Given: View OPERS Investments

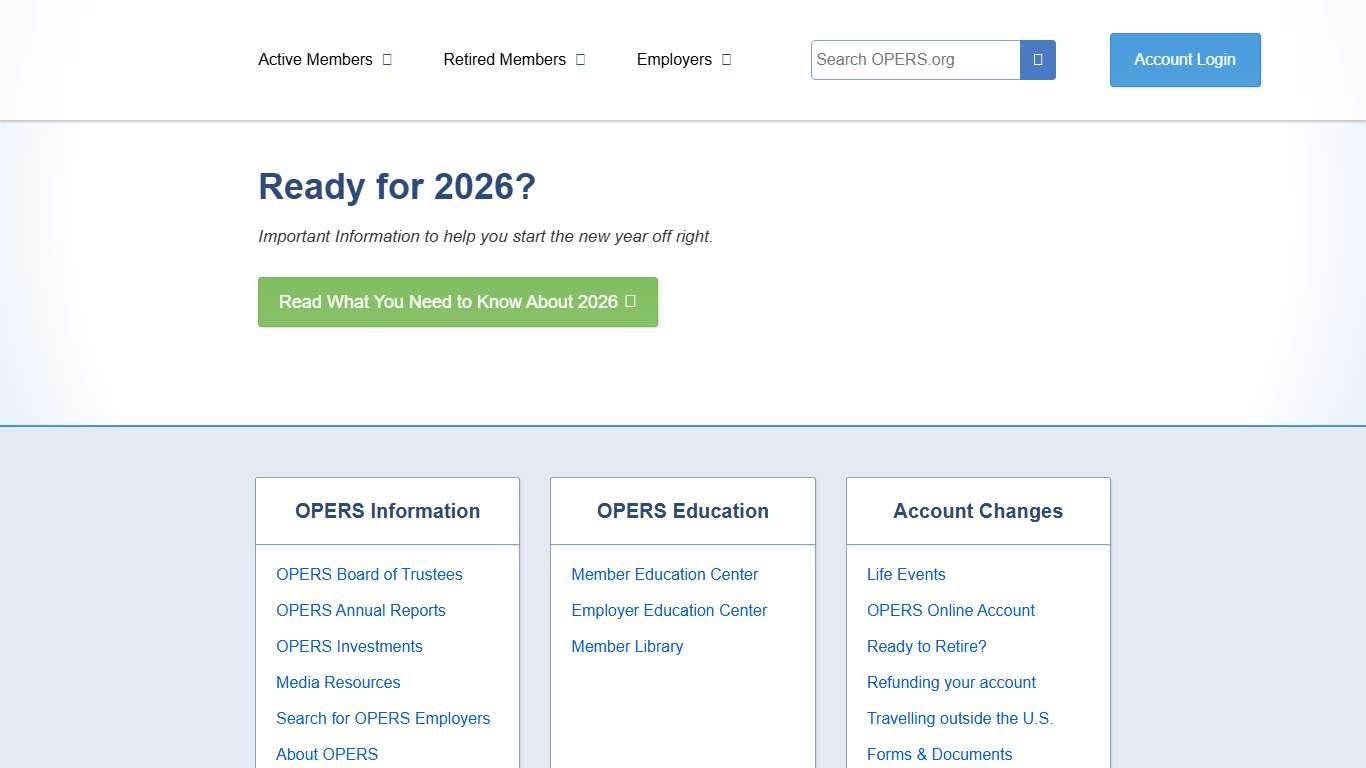Looking at the screenshot, I should (x=349, y=646).
